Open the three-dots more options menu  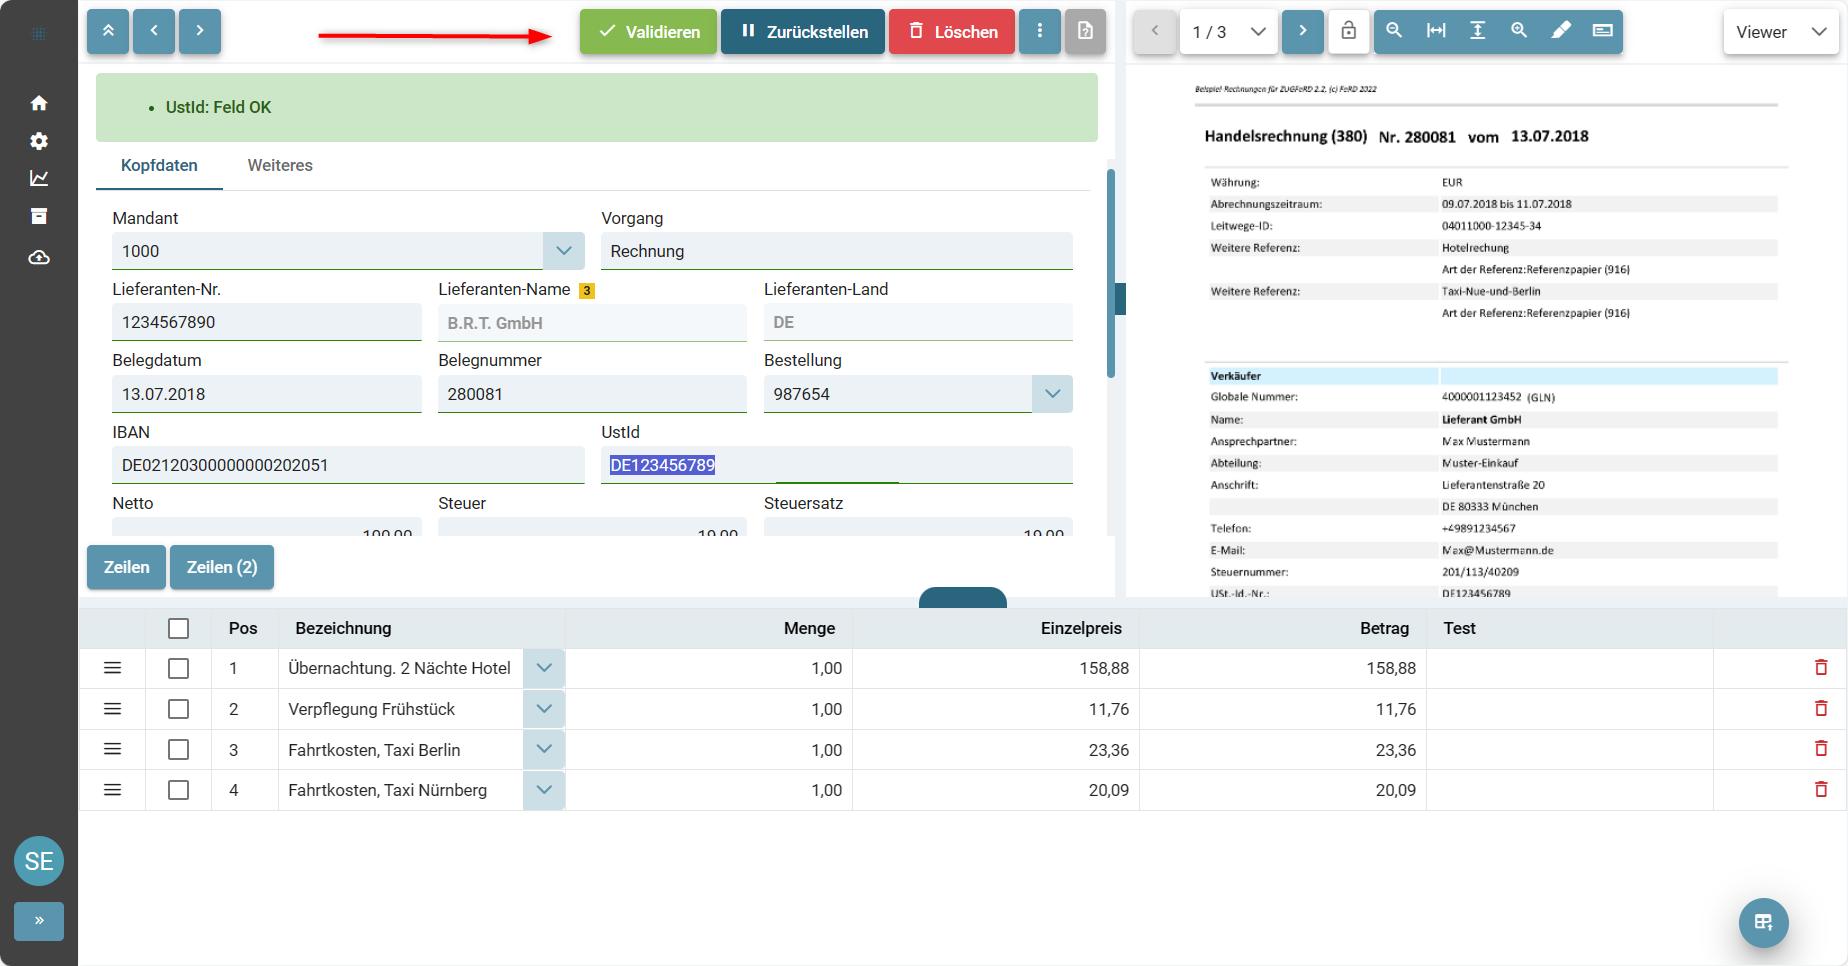[1040, 31]
